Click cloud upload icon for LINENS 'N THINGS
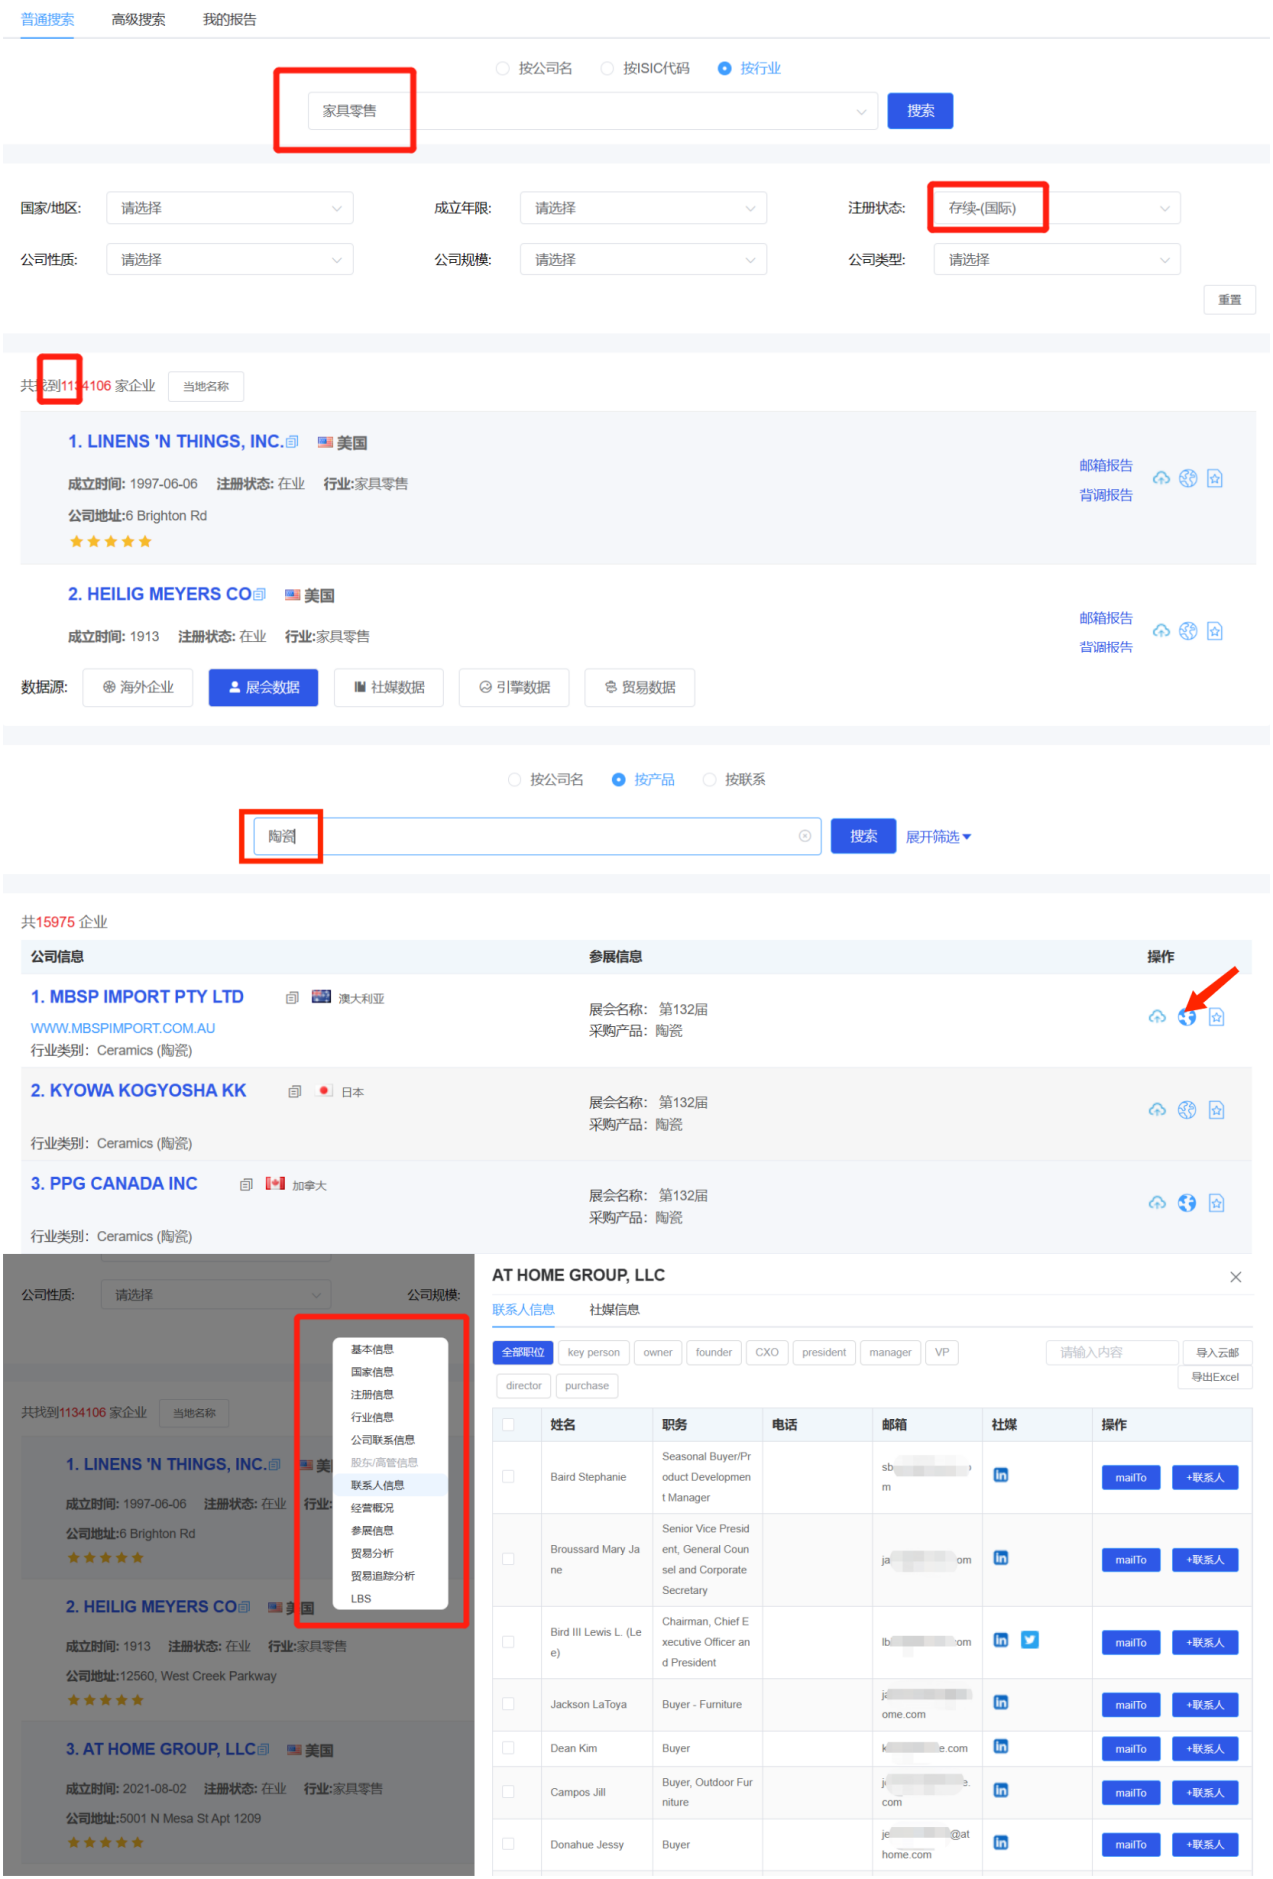The image size is (1273, 1879). click(x=1161, y=479)
